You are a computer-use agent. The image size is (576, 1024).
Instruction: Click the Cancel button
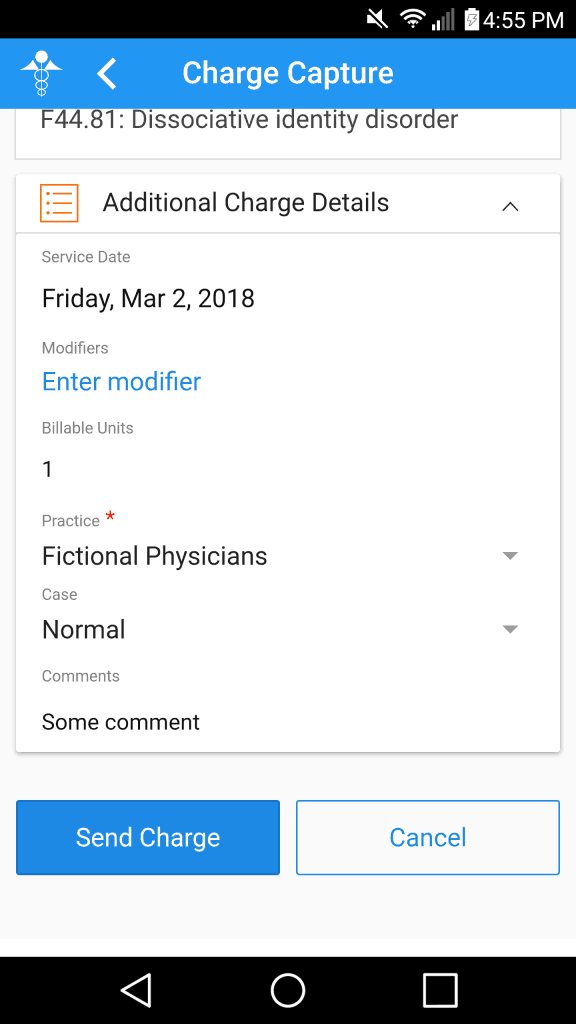pos(428,837)
